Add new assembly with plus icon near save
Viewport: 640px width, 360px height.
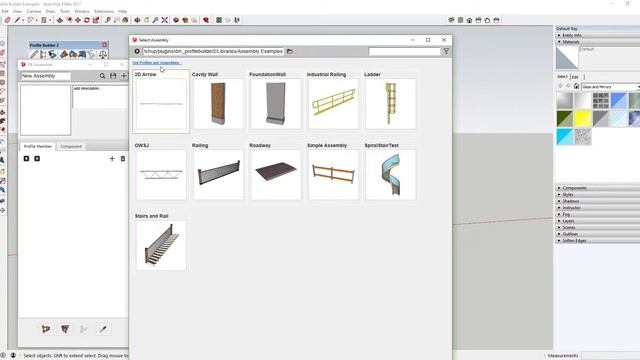click(x=123, y=76)
